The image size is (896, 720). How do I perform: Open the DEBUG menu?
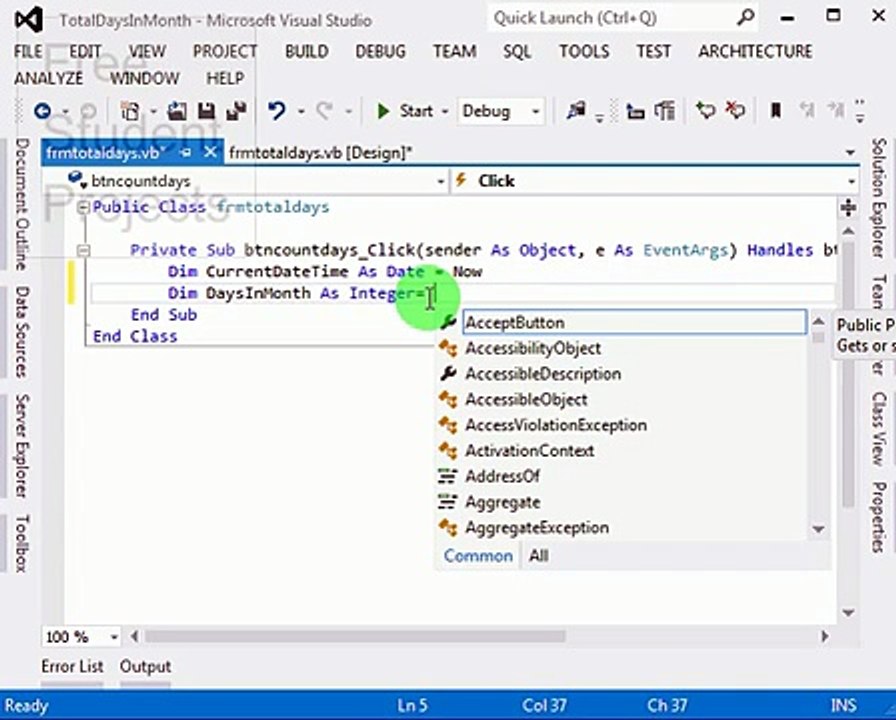coord(381,51)
